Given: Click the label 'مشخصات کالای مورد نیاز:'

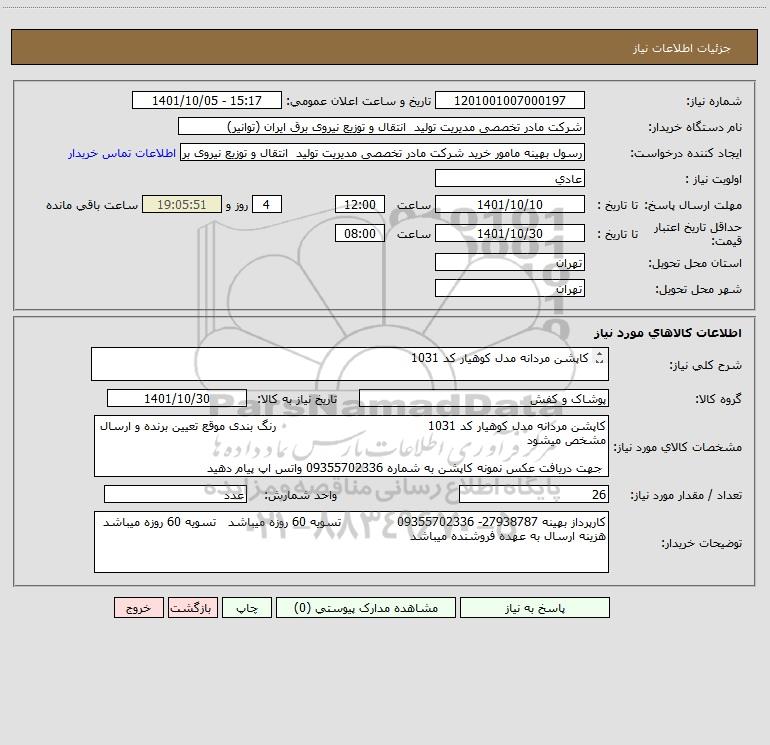Looking at the screenshot, I should 679,447.
